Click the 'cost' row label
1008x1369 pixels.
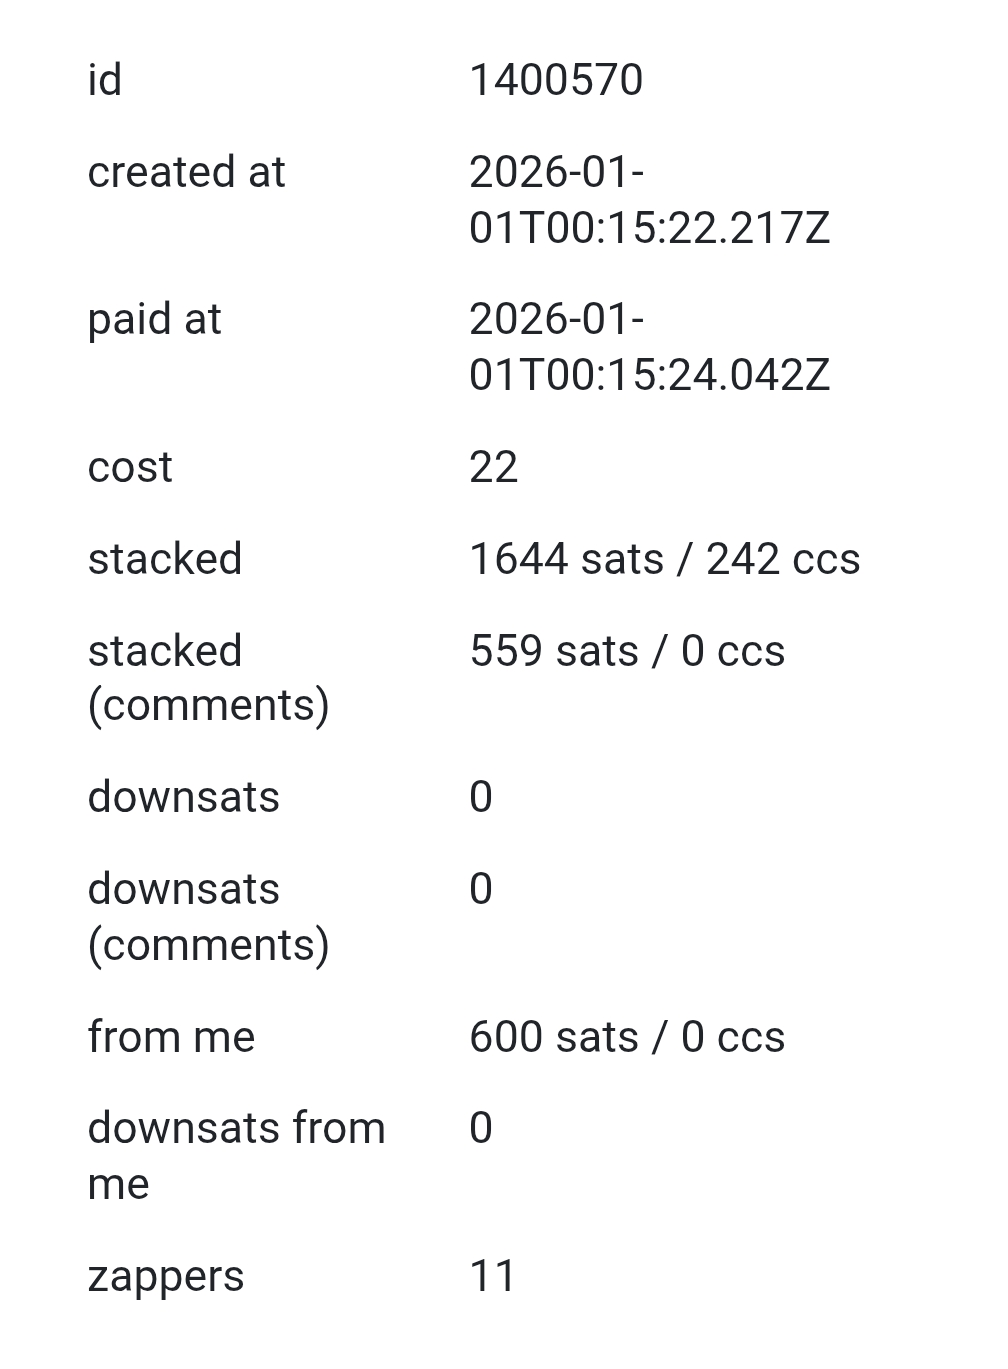click(130, 467)
